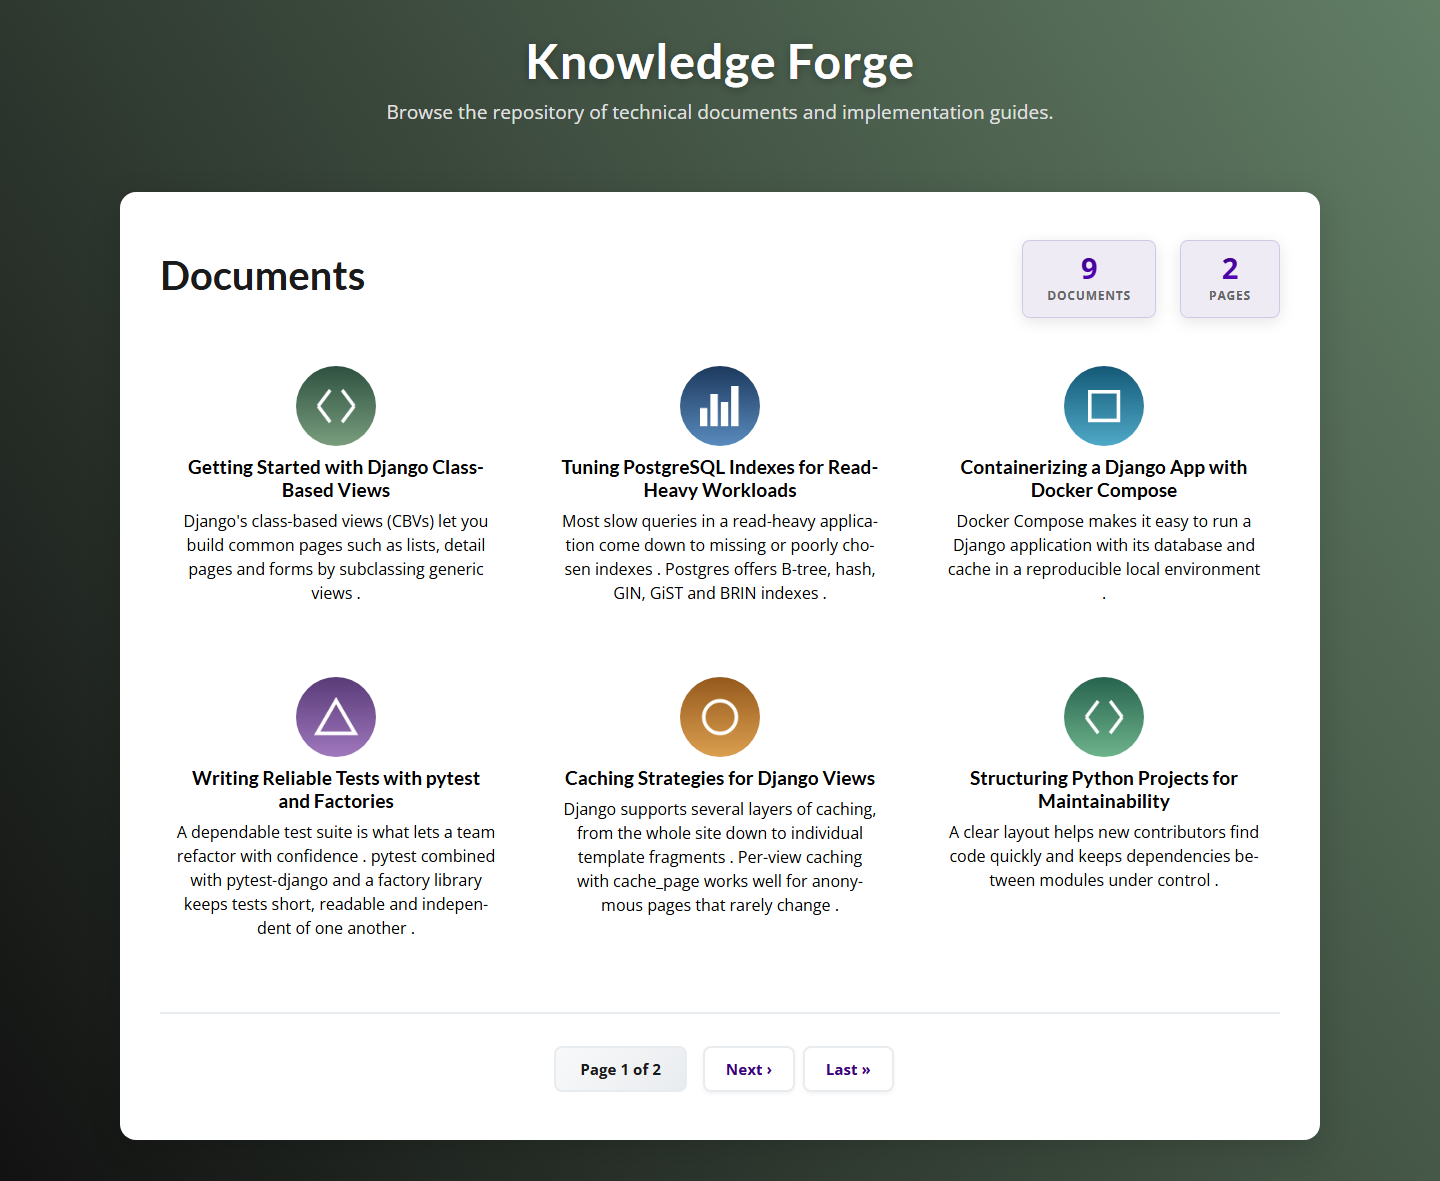Click the bar chart icon for PostgreSQL Indexes

tap(720, 406)
